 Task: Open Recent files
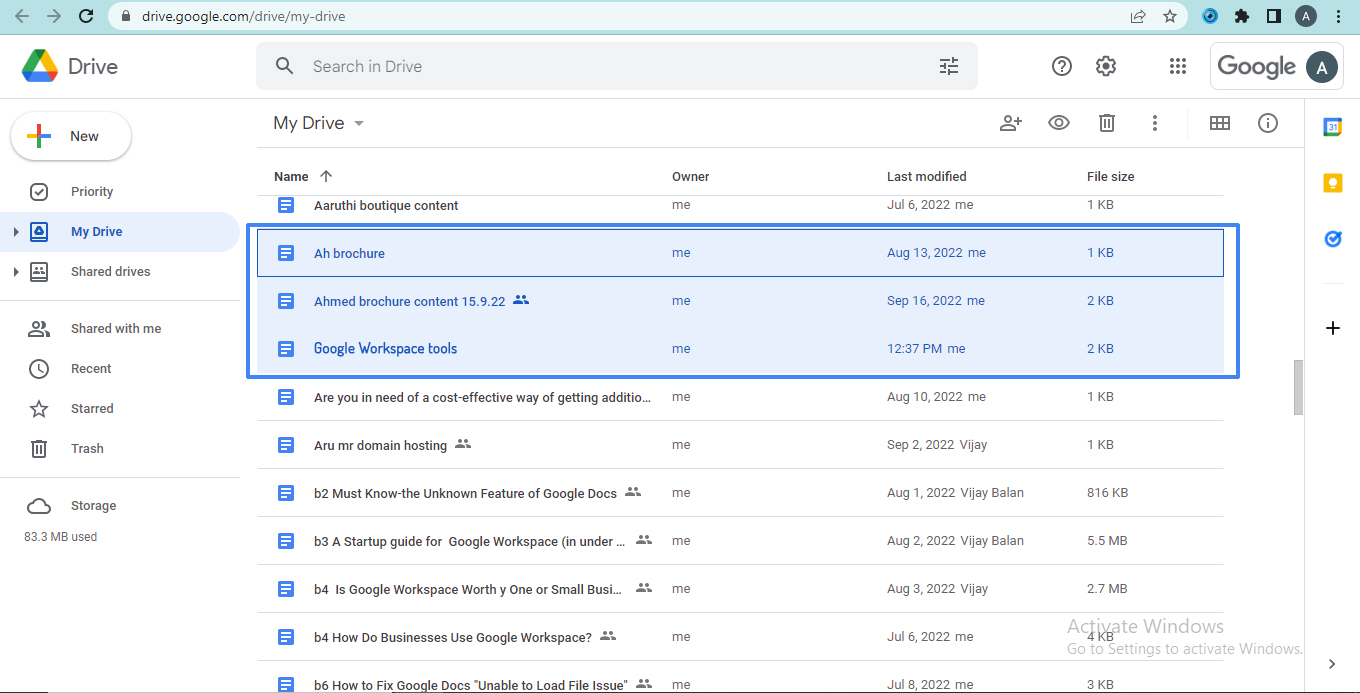click(x=91, y=369)
